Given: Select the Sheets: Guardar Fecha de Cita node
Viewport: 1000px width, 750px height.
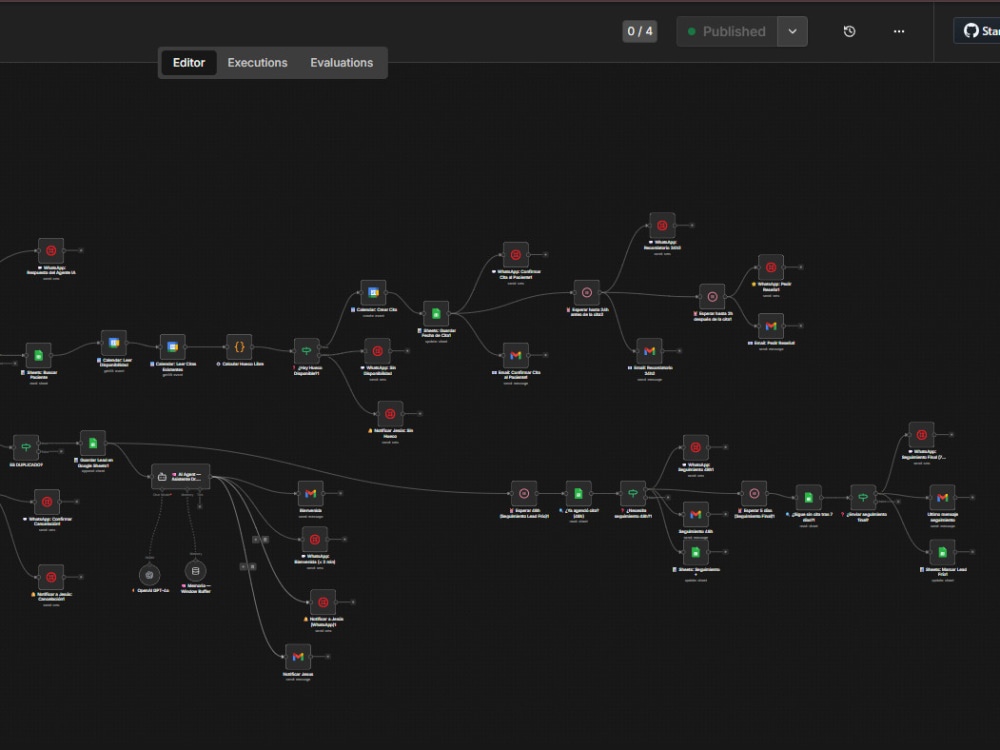Looking at the screenshot, I should pos(436,314).
